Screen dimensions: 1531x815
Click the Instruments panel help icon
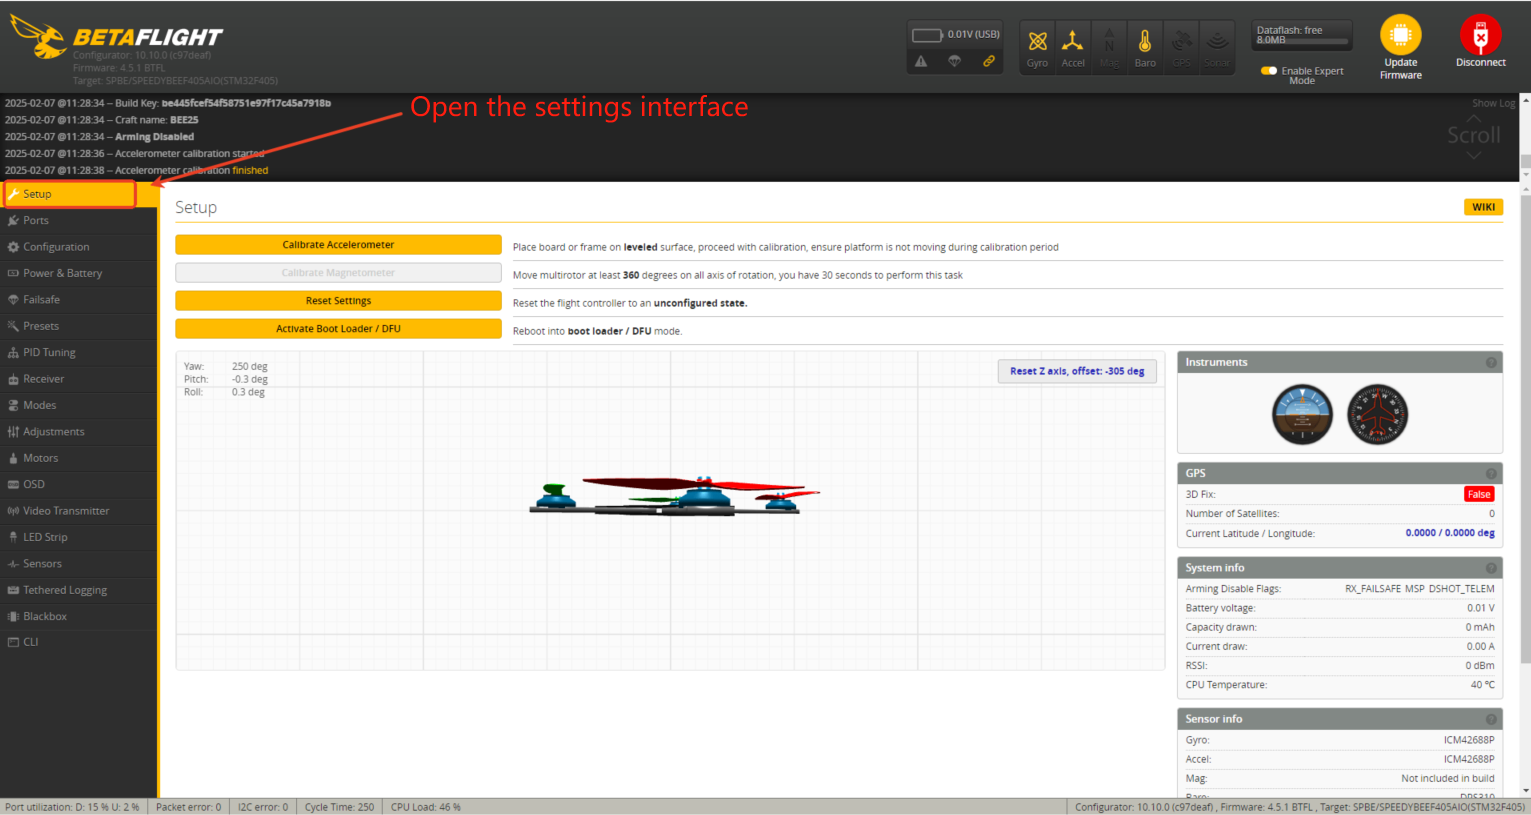tap(1491, 363)
